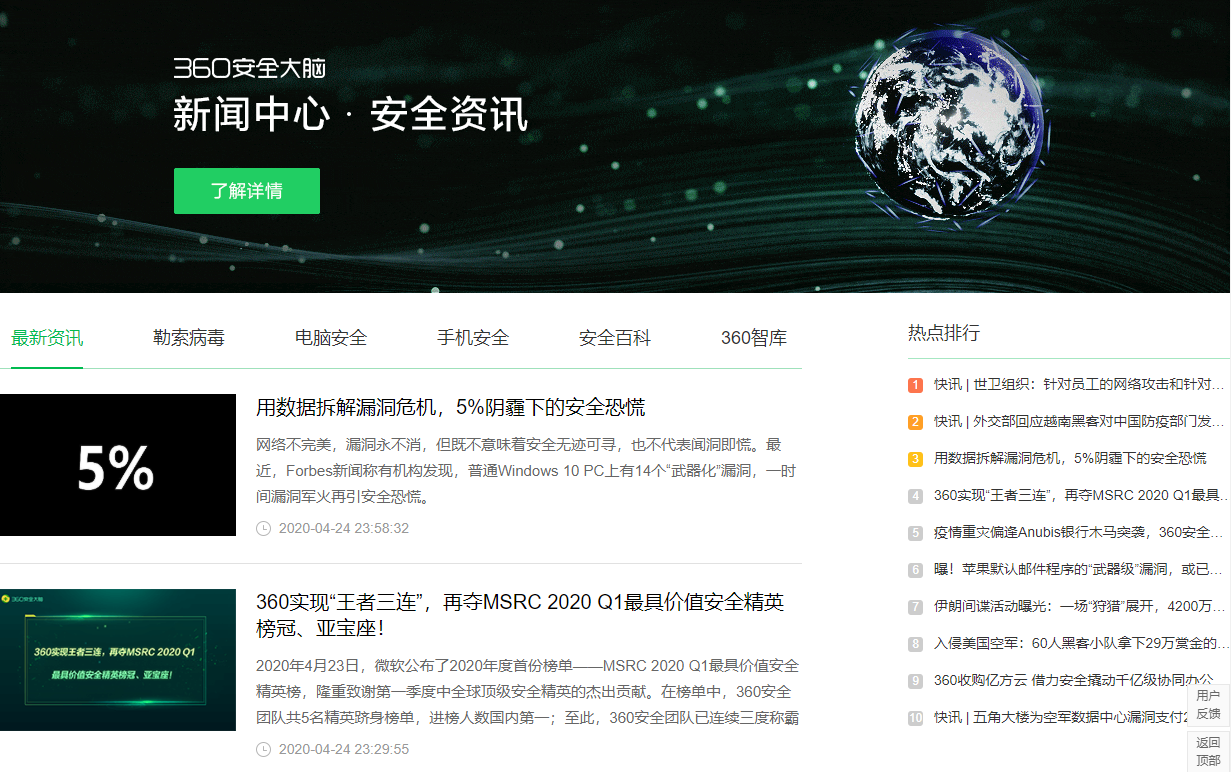
Task: Open hot item 360收购亿方云
Action: (x=1075, y=680)
